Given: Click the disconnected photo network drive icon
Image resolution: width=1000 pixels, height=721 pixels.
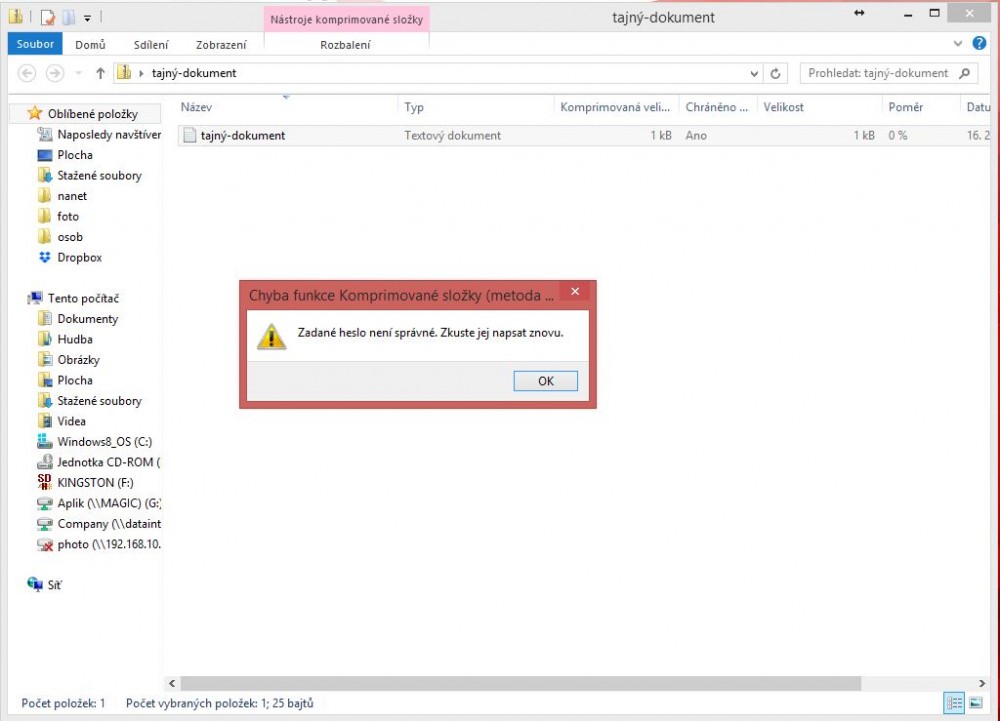Looking at the screenshot, I should [x=44, y=544].
